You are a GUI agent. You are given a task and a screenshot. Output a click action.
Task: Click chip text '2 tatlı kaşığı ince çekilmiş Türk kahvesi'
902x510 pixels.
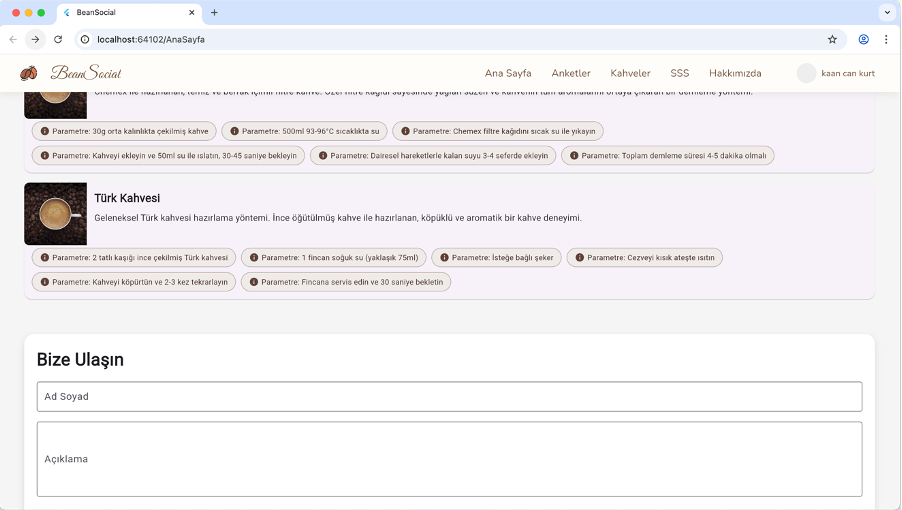[x=160, y=258]
